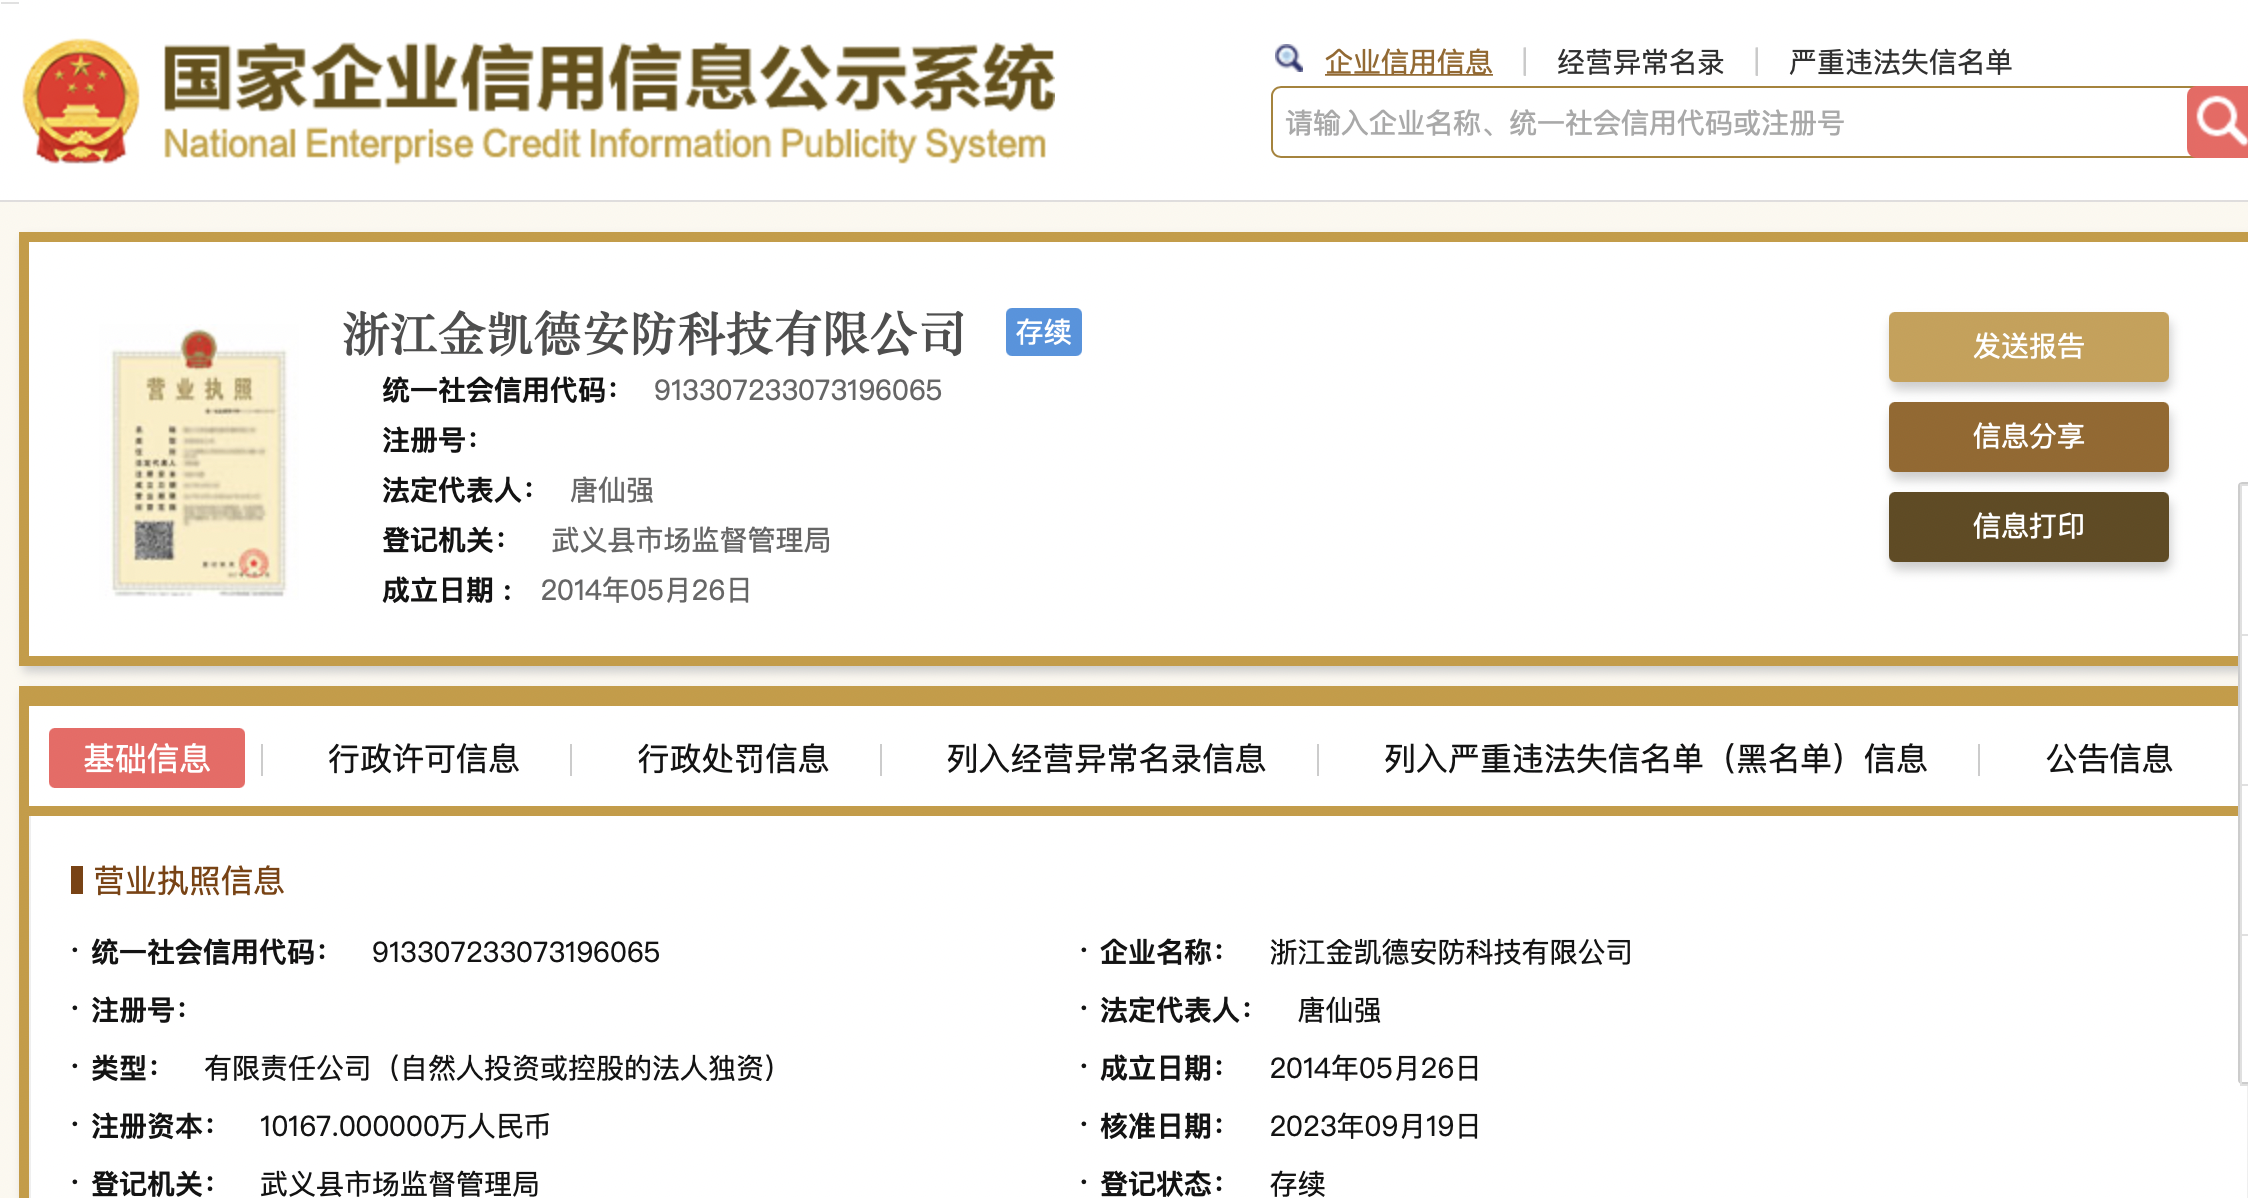2248x1198 pixels.
Task: Open the 公告信息 tab
Action: 2108,758
